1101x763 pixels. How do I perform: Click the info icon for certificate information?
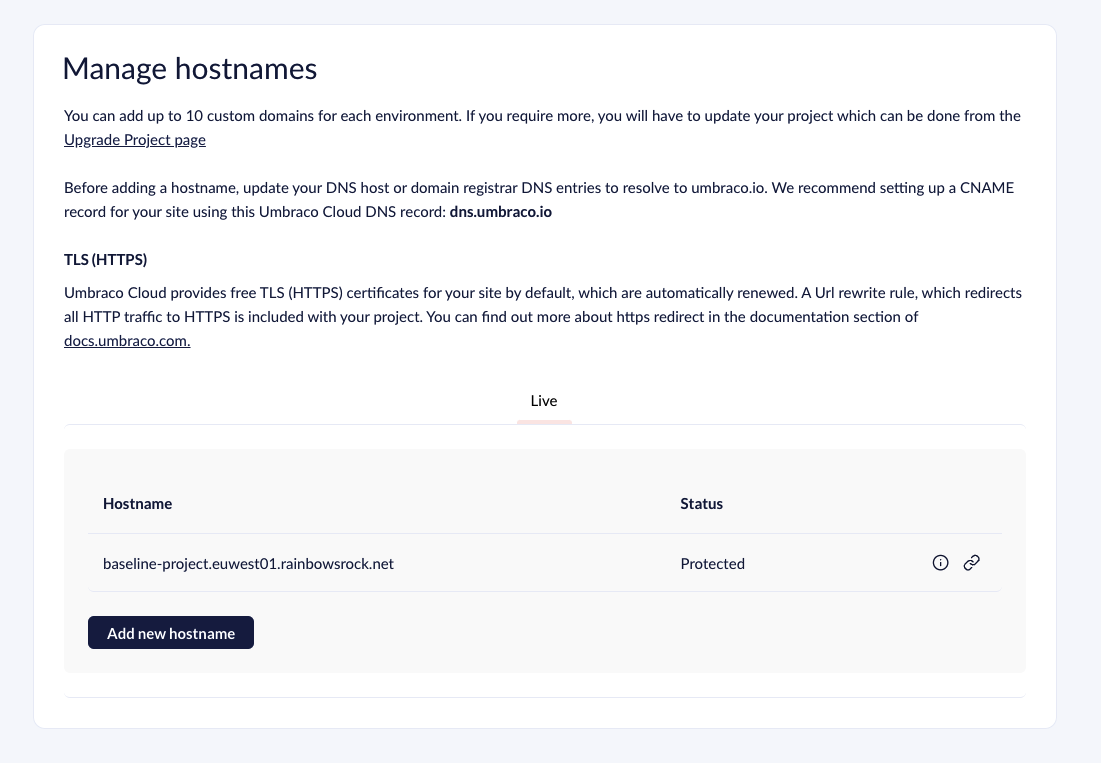pyautogui.click(x=940, y=563)
